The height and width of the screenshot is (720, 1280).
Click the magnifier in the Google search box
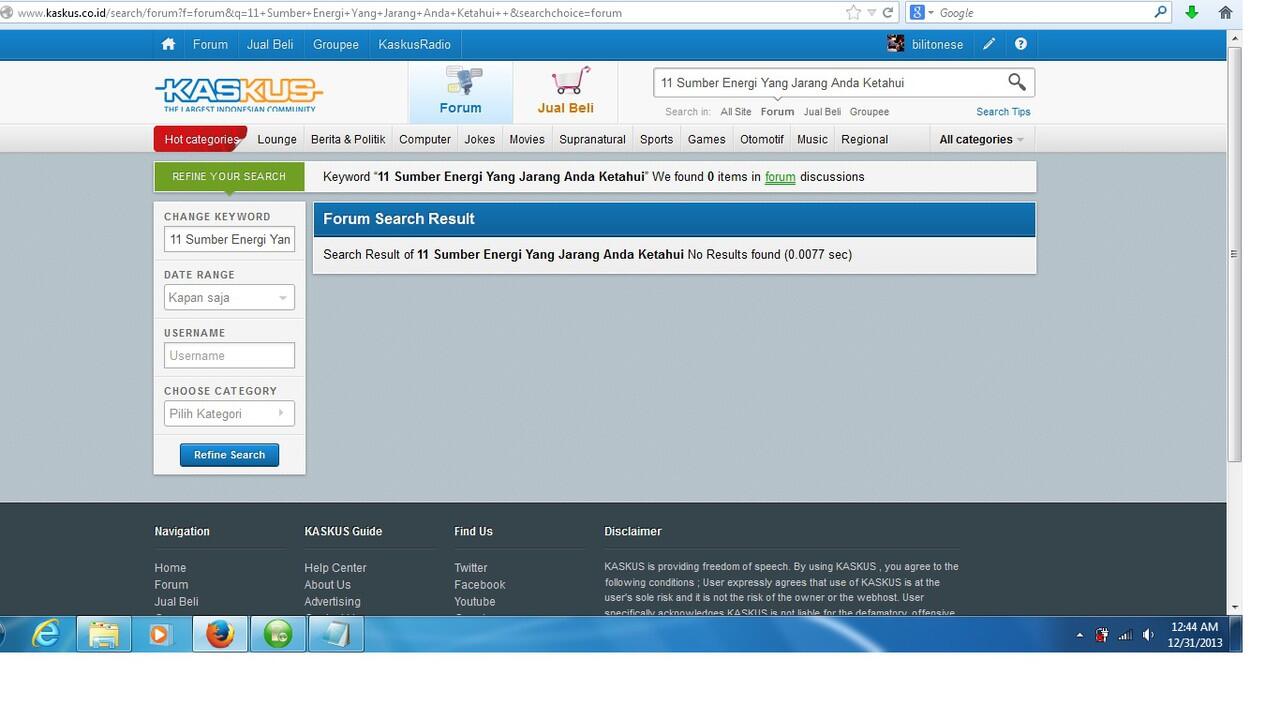1160,13
